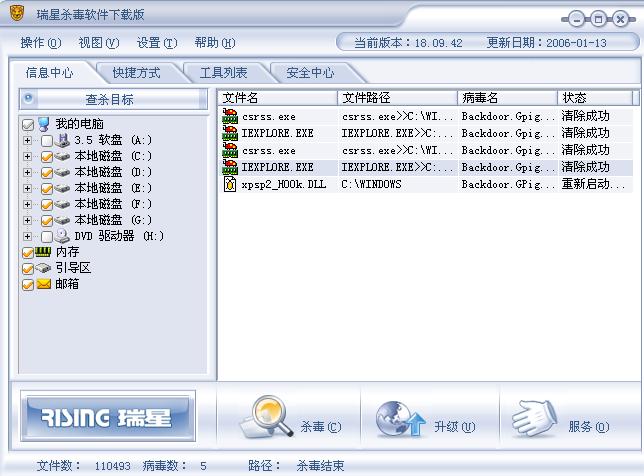Sort by the 状态 column header
Screen dimensions: 644x476
[595, 98]
